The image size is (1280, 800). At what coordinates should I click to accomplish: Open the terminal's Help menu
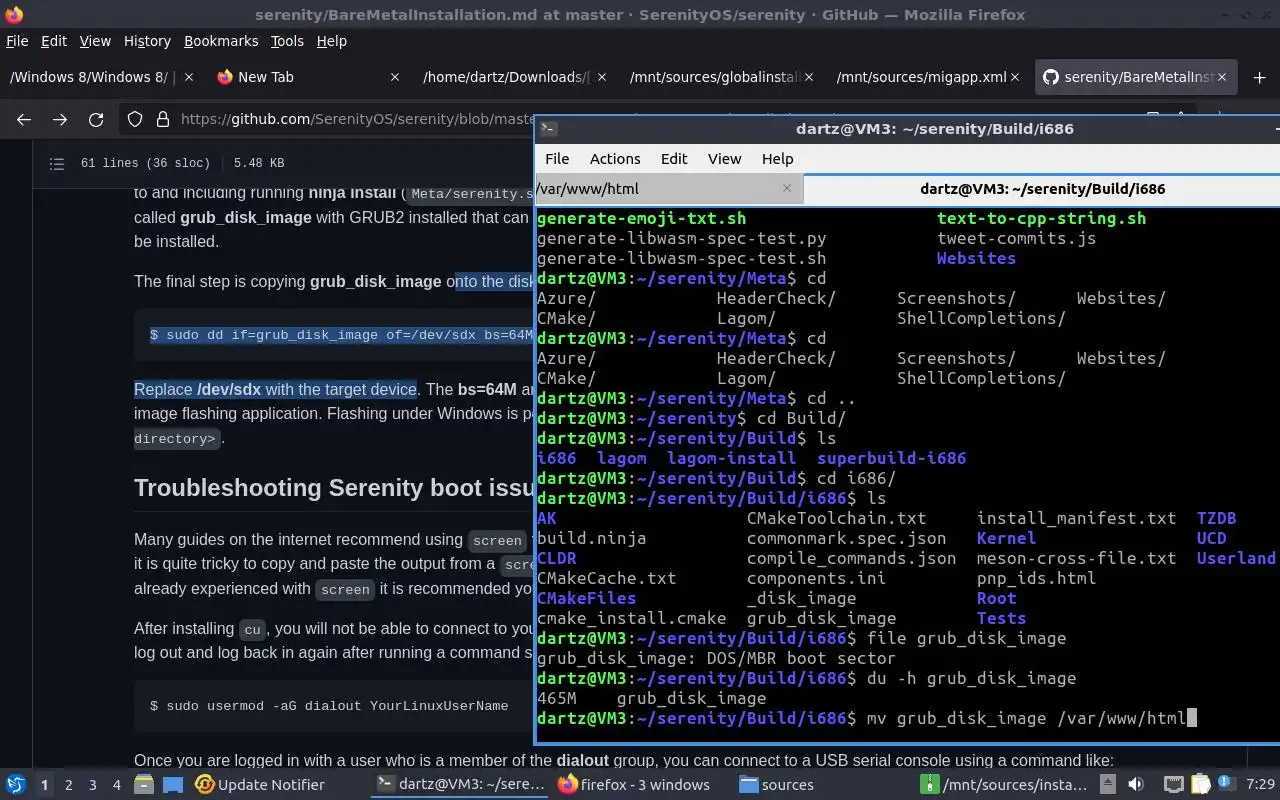[x=777, y=159]
